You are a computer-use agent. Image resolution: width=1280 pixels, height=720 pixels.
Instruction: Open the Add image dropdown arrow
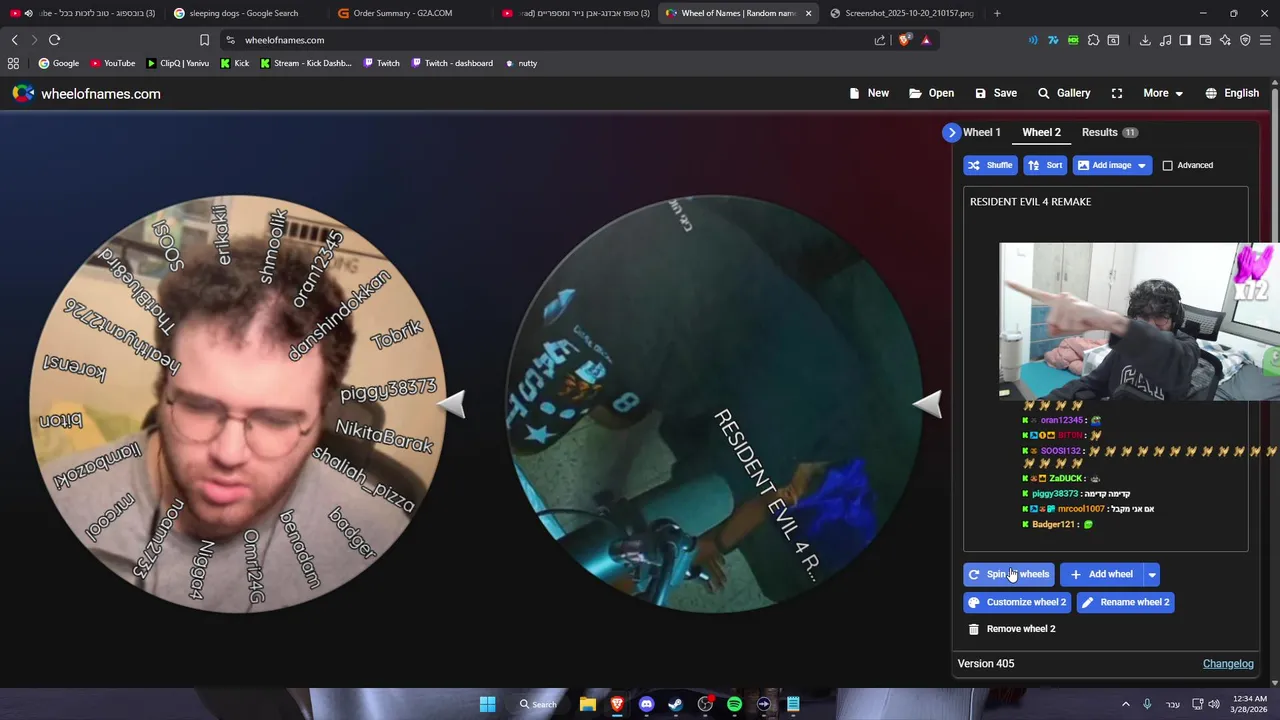pyautogui.click(x=1142, y=165)
